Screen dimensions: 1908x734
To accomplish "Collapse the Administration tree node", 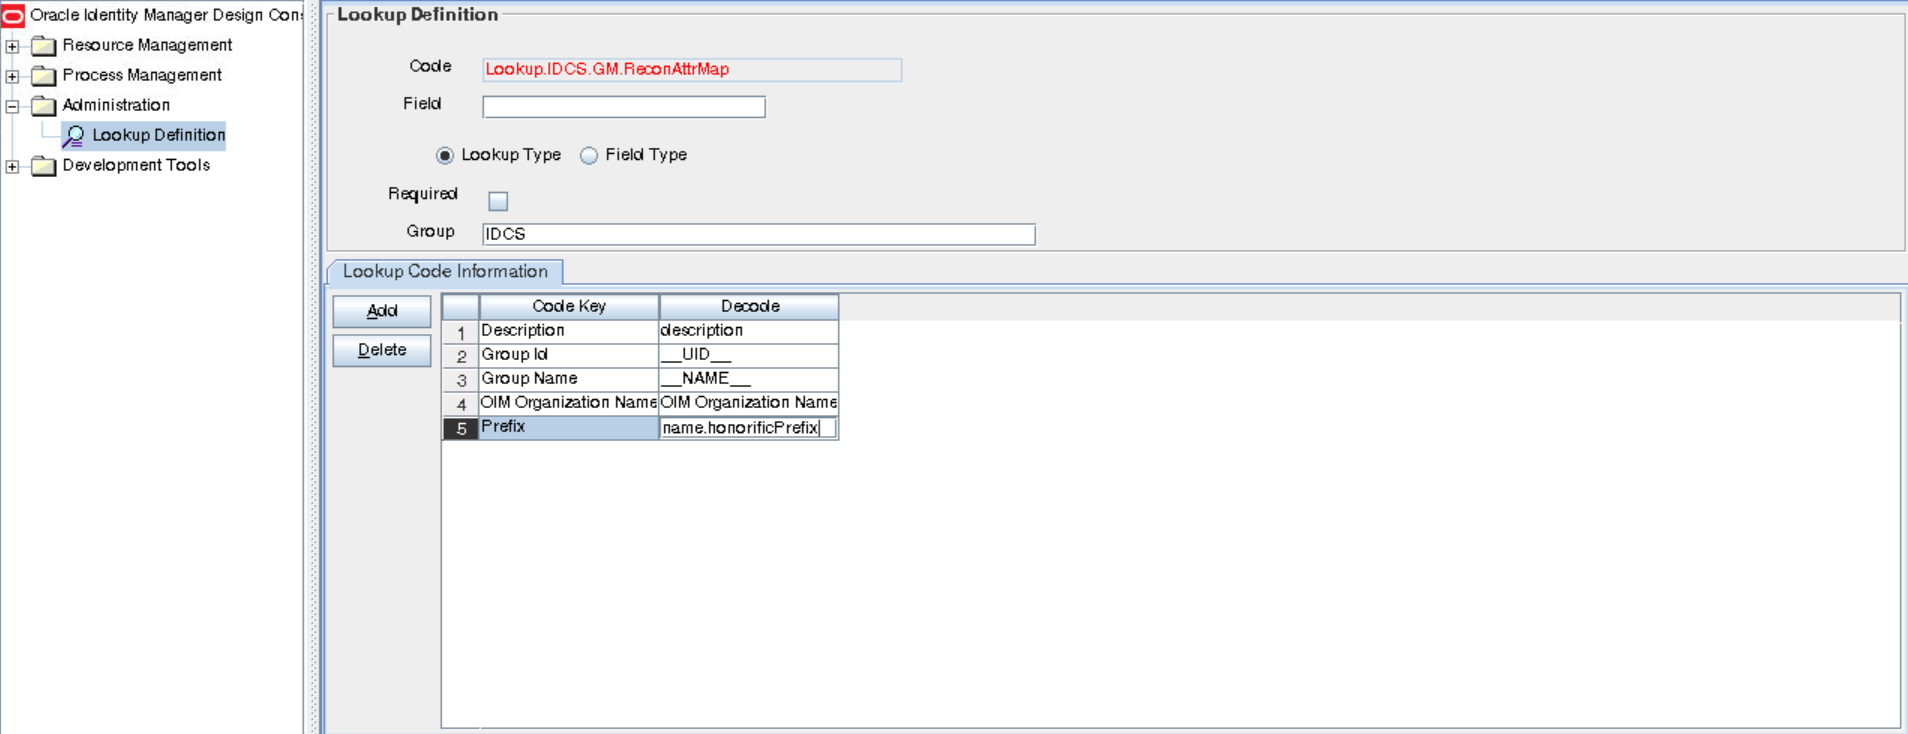I will tap(12, 106).
